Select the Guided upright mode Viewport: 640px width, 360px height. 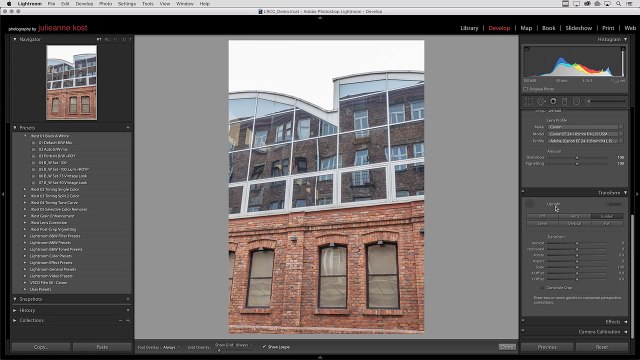(607, 216)
